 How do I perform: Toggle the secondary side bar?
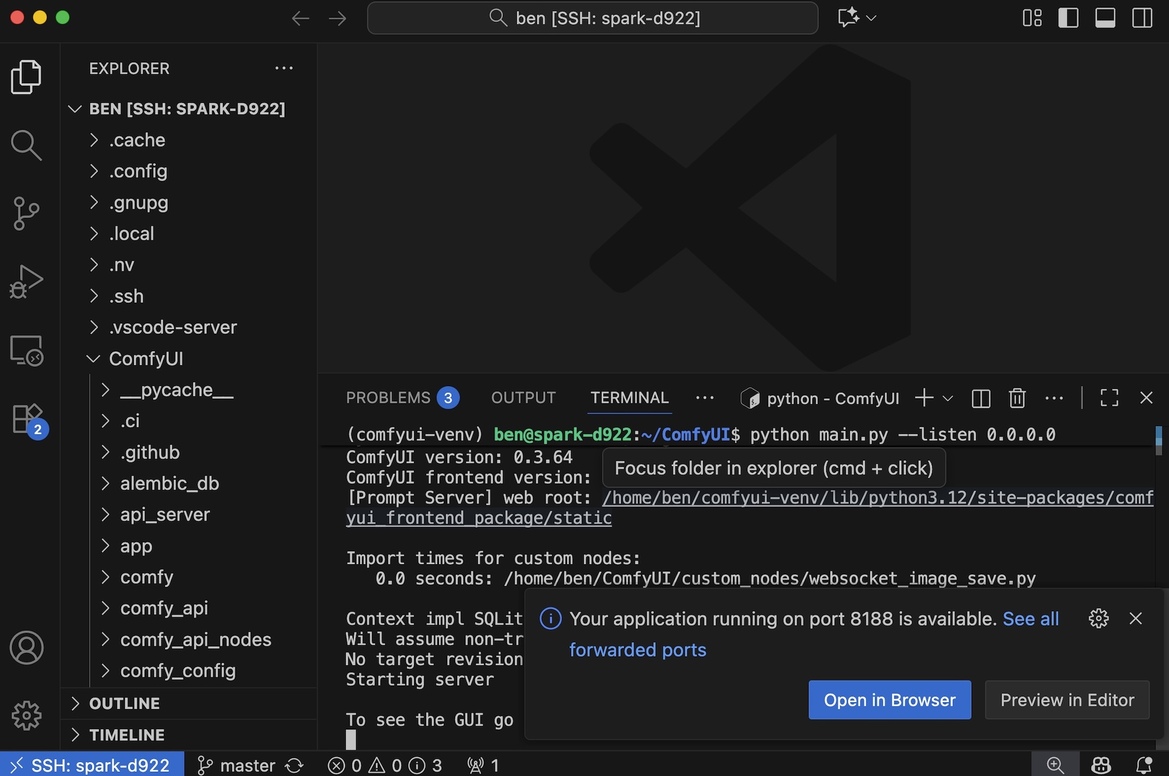(1142, 18)
